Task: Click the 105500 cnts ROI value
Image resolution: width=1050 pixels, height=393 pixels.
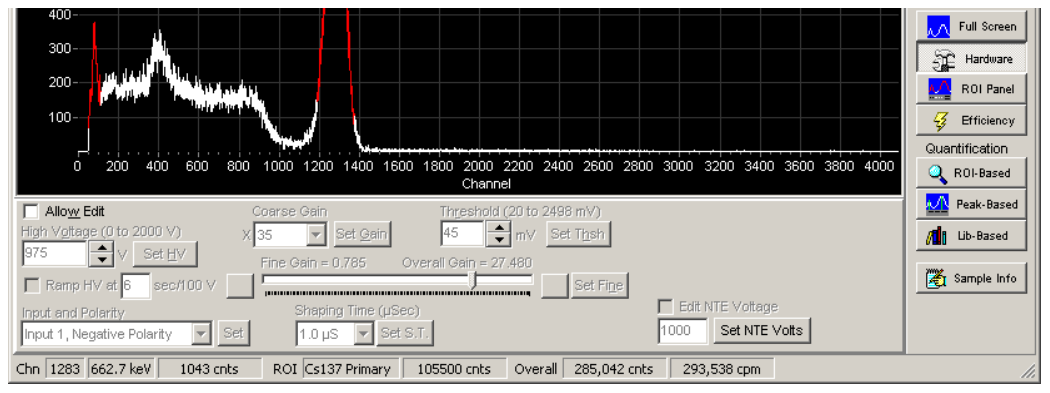Action: pyautogui.click(x=454, y=369)
